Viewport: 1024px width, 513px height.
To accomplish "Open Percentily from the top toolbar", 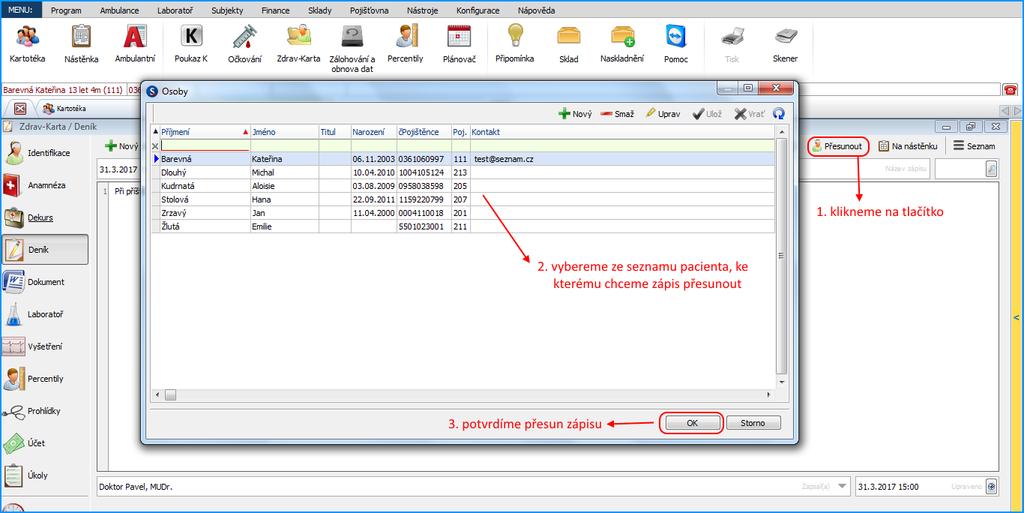I will pos(406,43).
